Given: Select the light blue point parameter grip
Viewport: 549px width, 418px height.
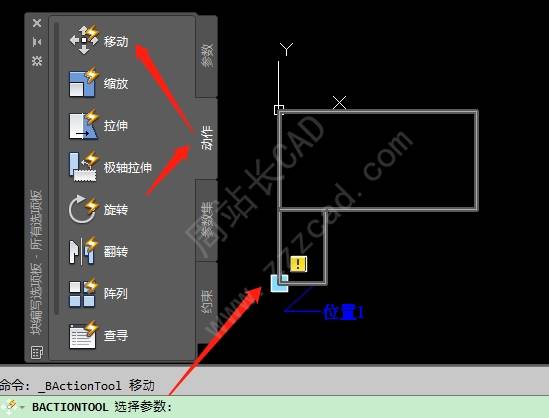Looking at the screenshot, I should (x=279, y=283).
